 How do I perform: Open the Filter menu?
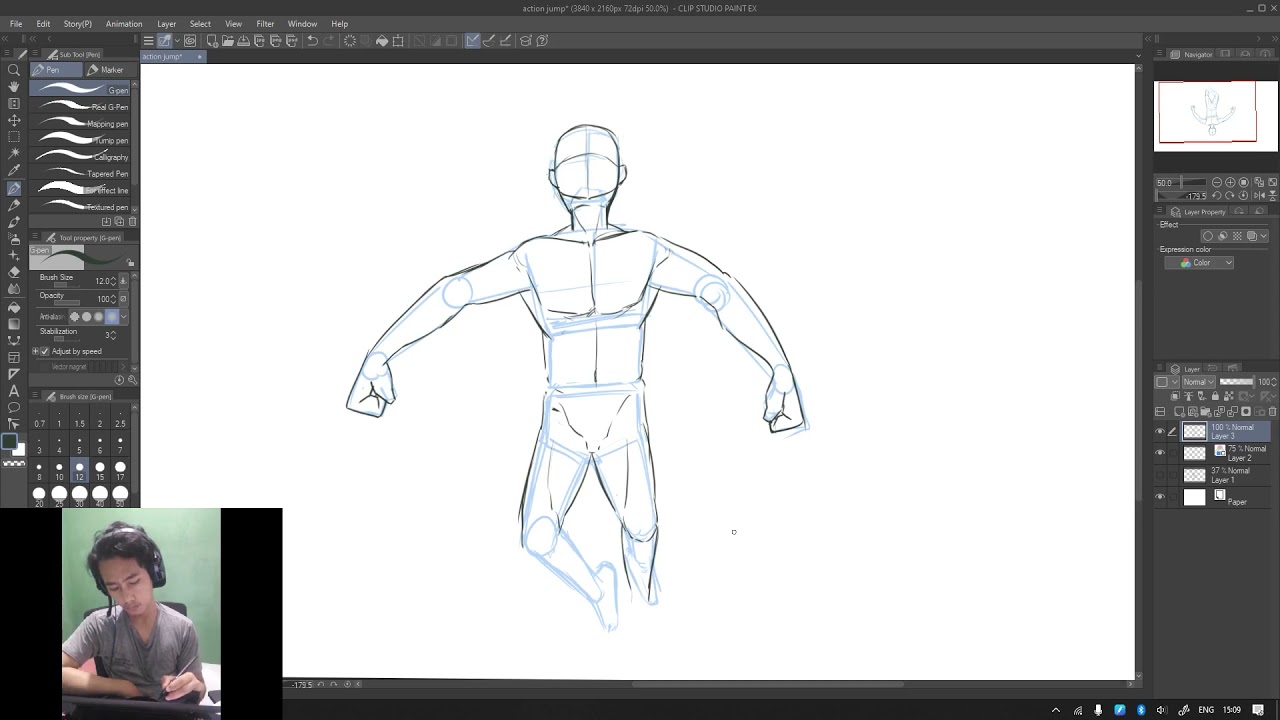click(265, 24)
